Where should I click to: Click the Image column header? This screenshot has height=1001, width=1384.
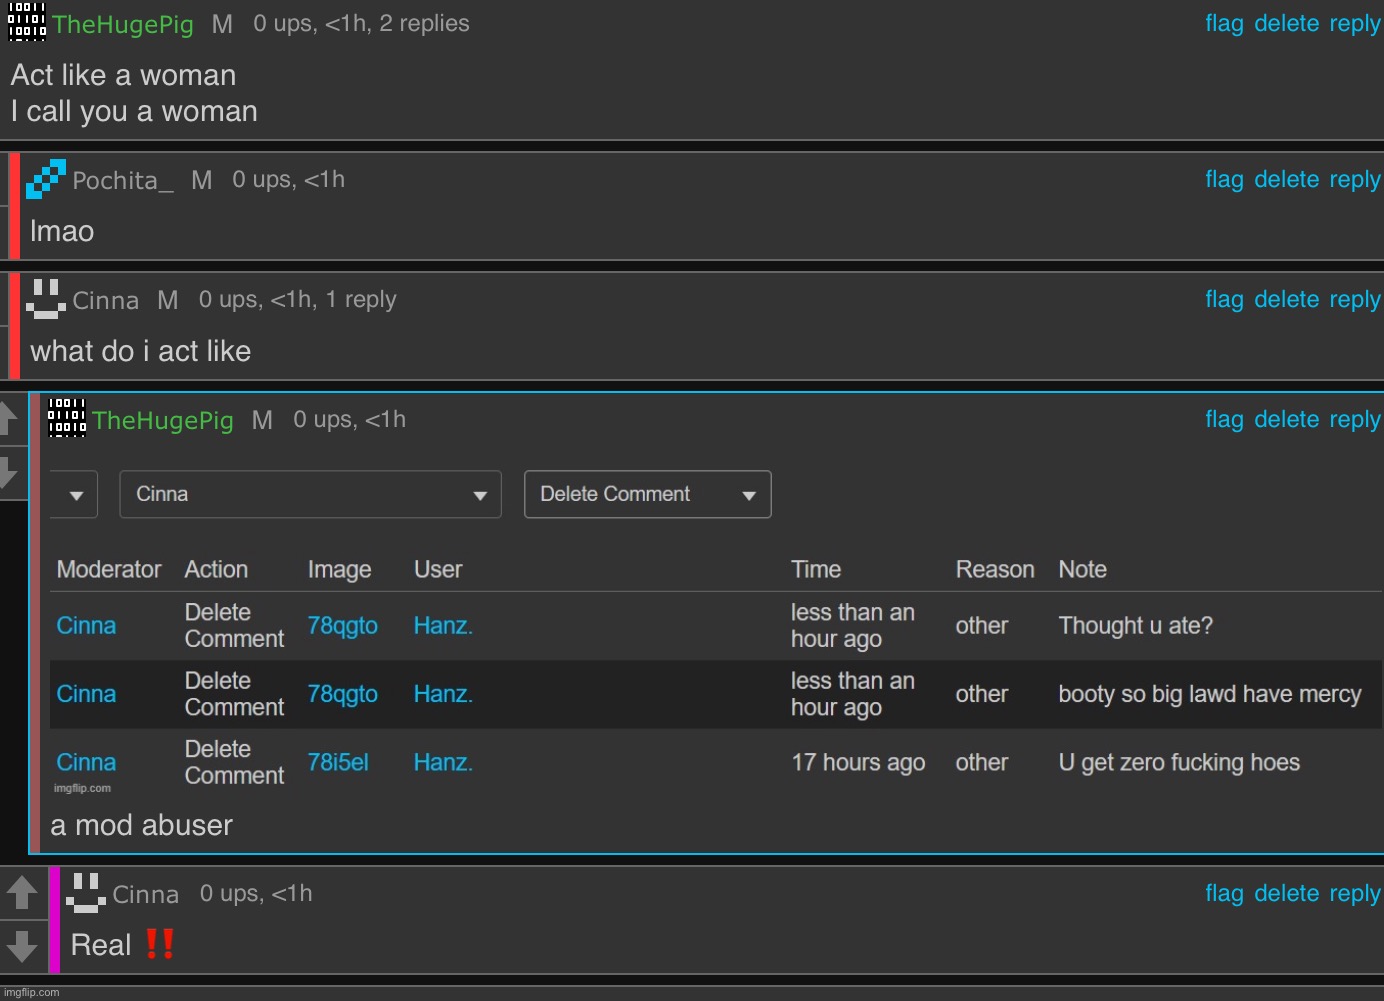339,570
